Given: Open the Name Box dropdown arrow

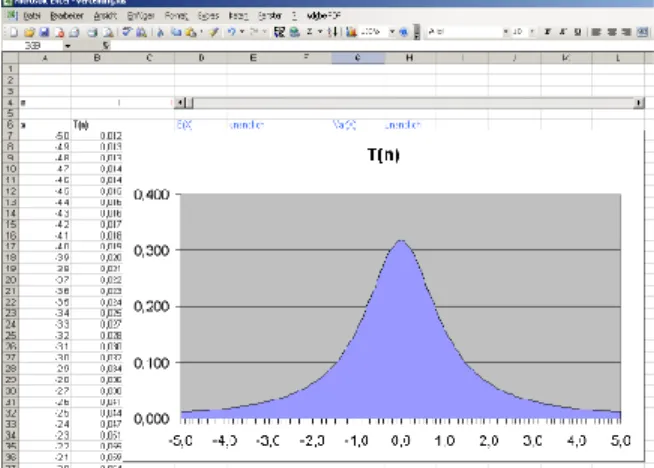Looking at the screenshot, I should point(67,45).
